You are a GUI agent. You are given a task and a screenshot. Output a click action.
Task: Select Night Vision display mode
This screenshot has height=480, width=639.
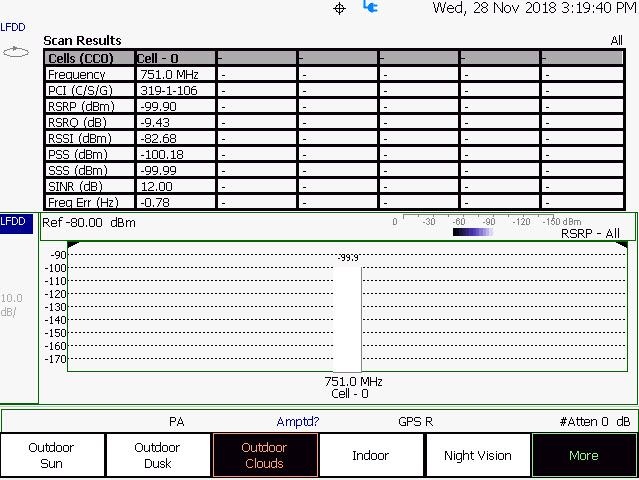[478, 455]
